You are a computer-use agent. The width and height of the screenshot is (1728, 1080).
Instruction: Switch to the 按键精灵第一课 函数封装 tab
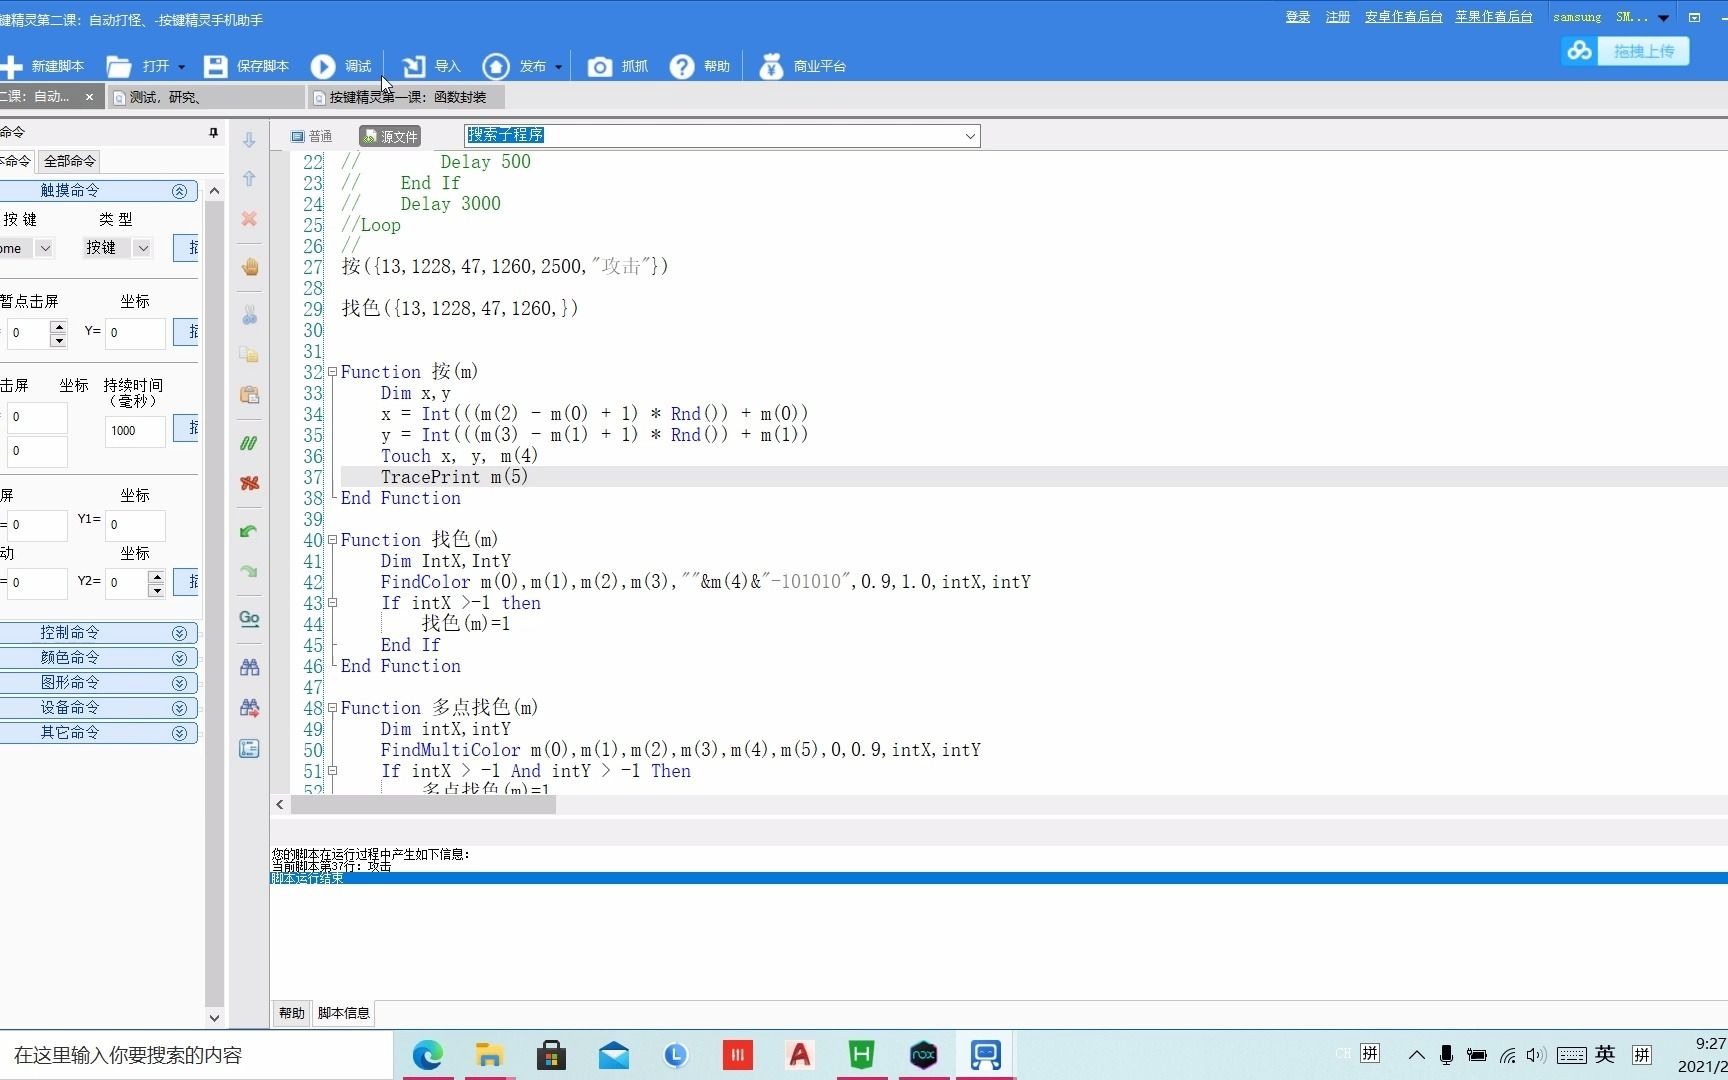point(406,97)
